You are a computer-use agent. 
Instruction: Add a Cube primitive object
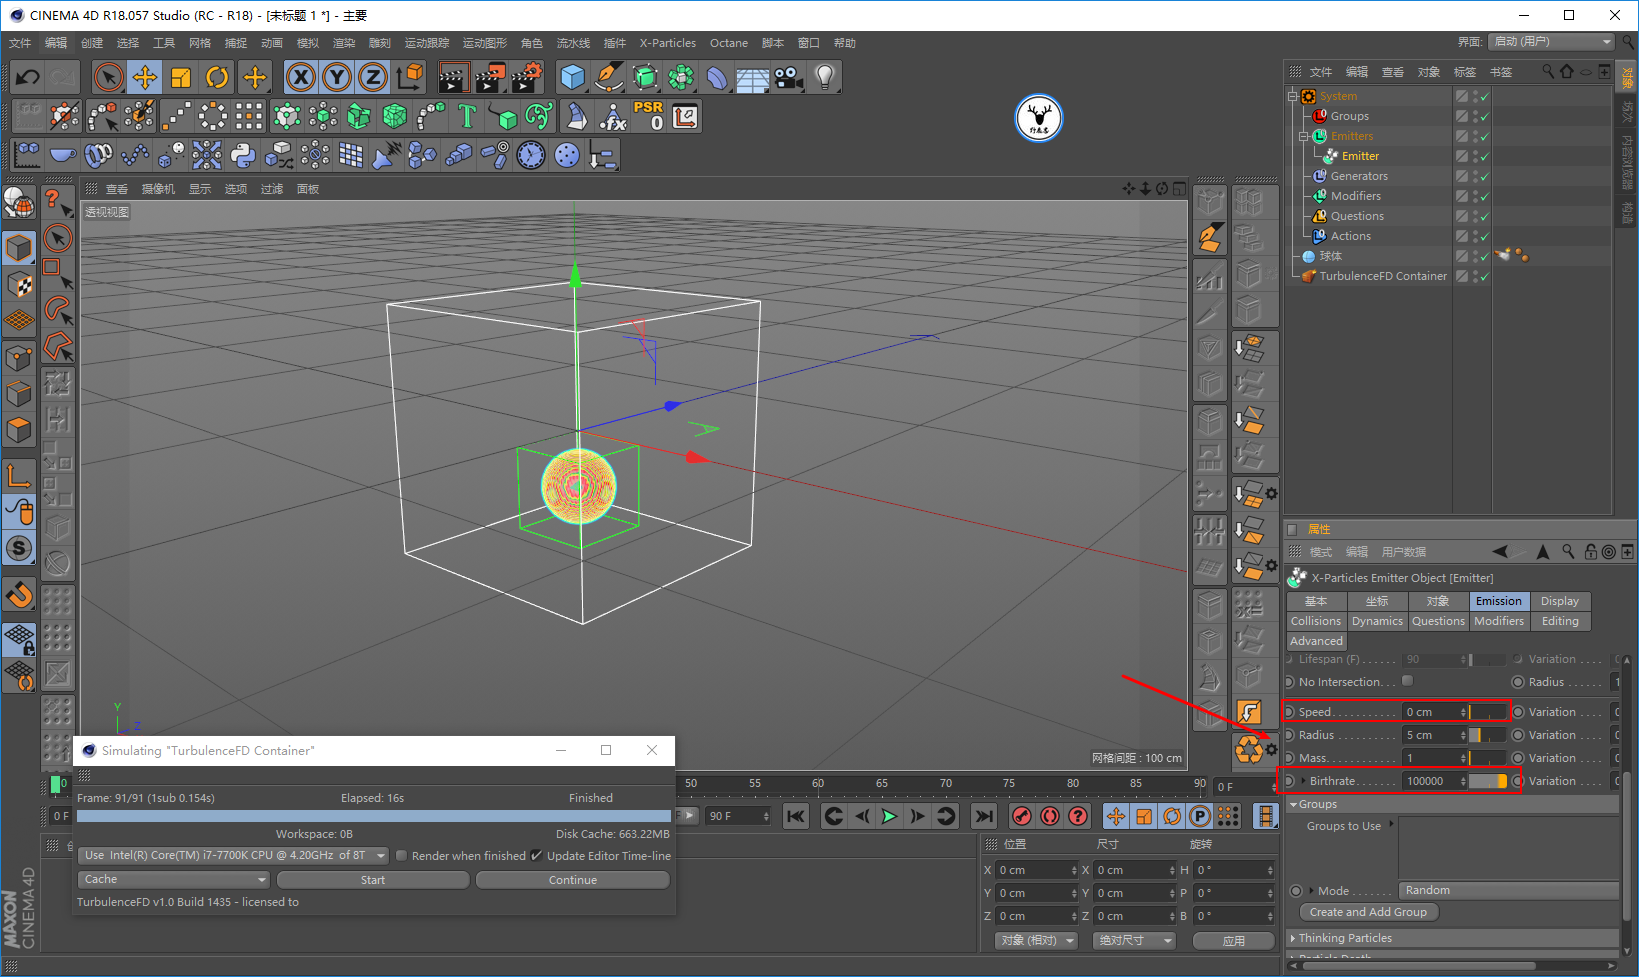point(573,77)
